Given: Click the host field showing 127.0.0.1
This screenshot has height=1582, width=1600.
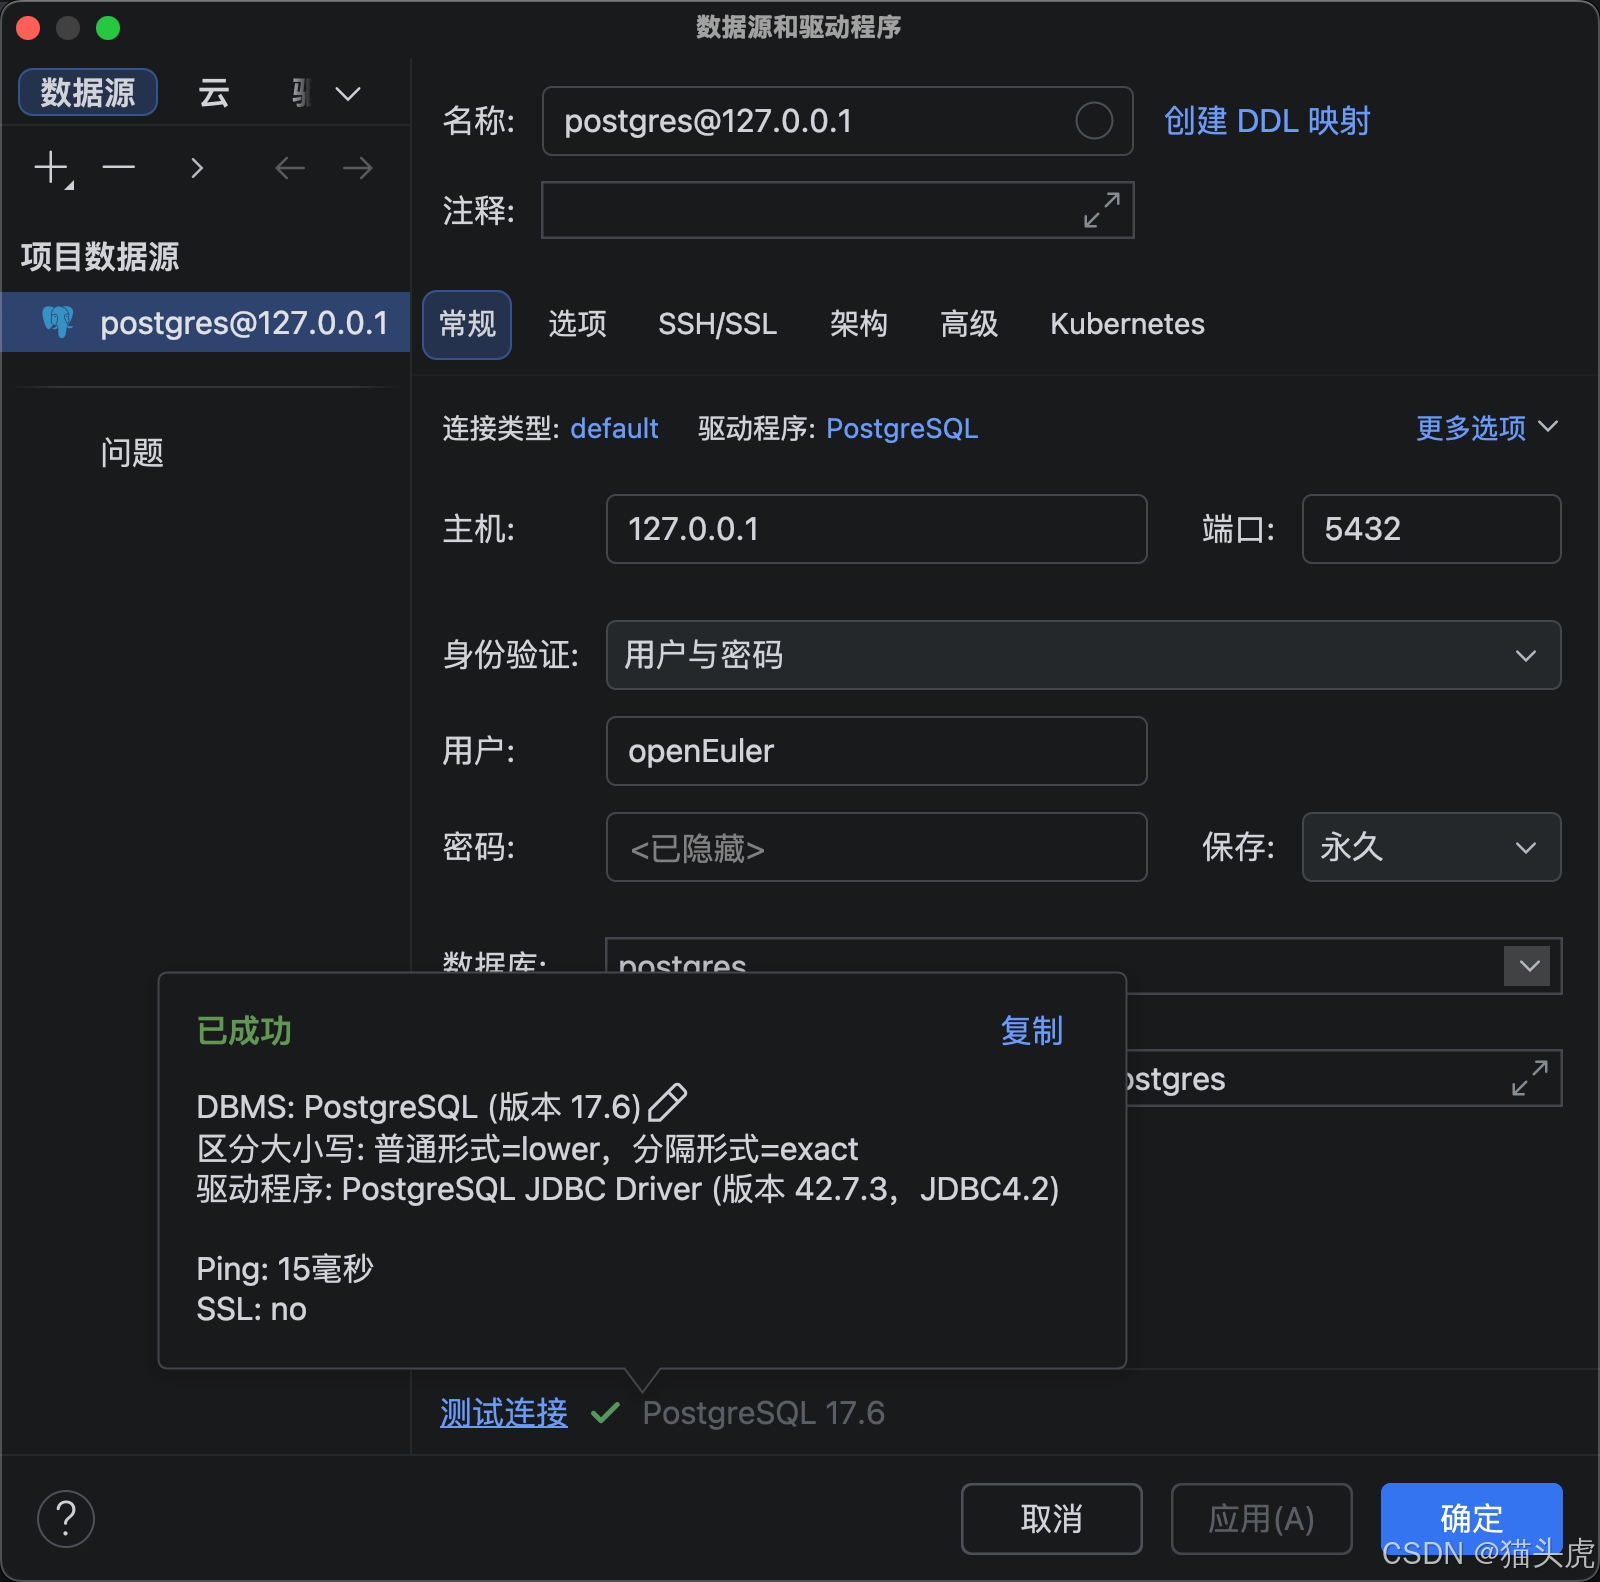Looking at the screenshot, I should click(875, 529).
